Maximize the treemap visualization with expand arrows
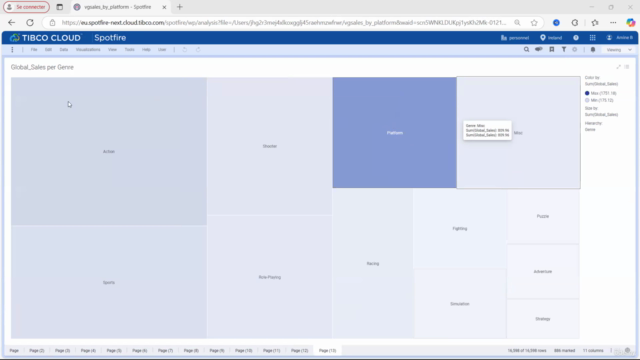This screenshot has height=360, width=640. click(618, 67)
